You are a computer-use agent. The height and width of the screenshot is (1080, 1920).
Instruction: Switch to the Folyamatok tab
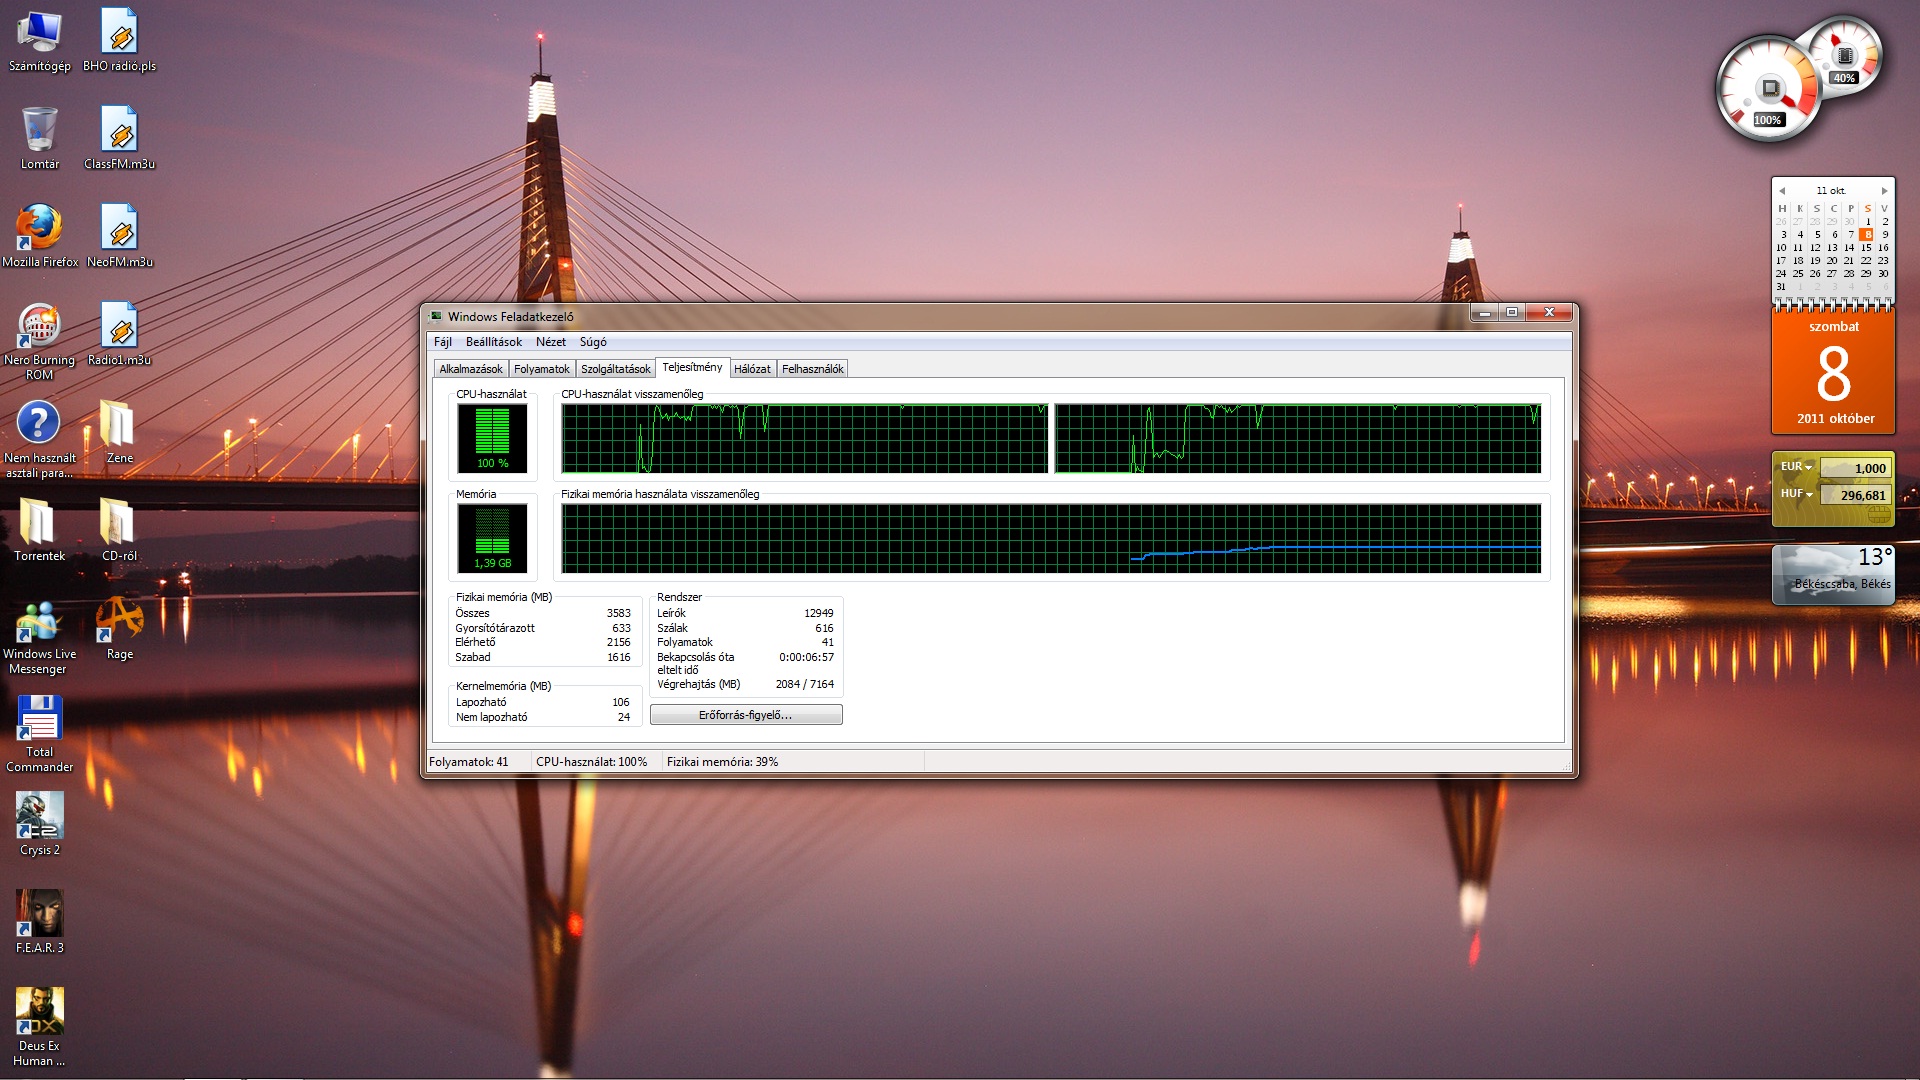tap(541, 369)
